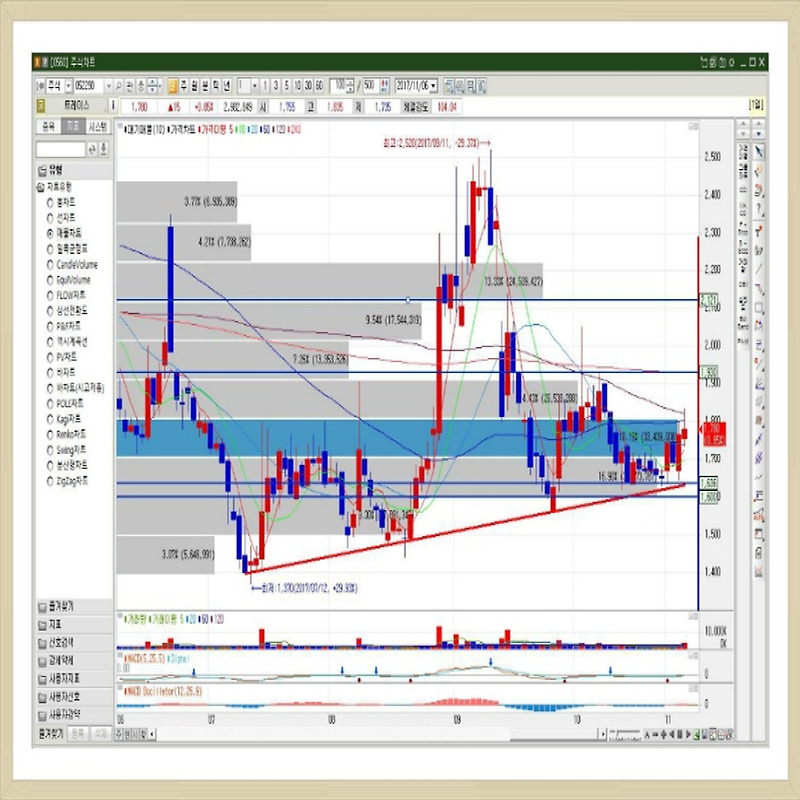Click the yellow icon left of 트레이스
This screenshot has height=800, width=800.
[x=41, y=106]
